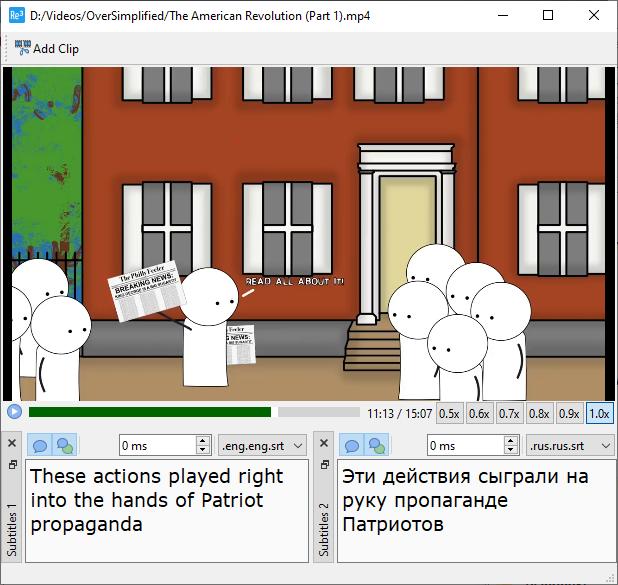The width and height of the screenshot is (618, 585).
Task: Open the .rus.rus.srt subtitle file dropdown
Action: click(570, 445)
